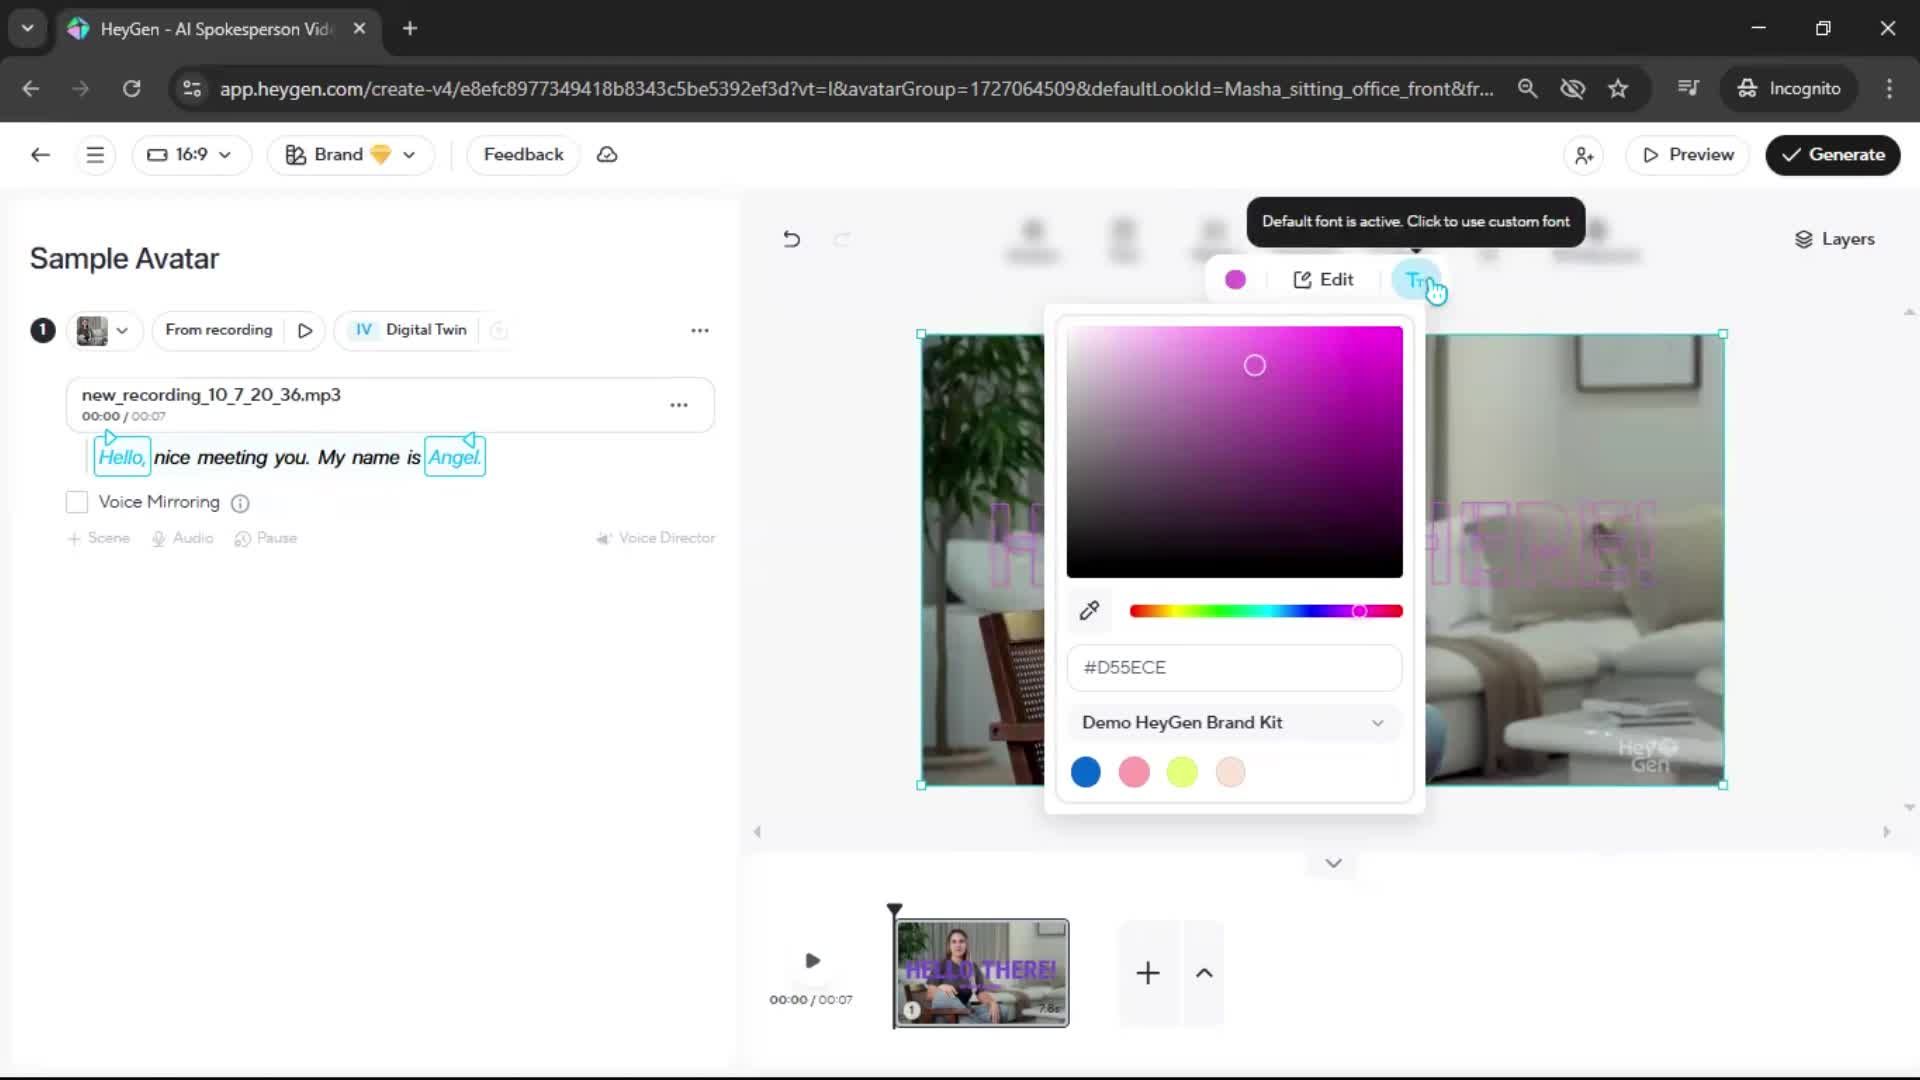Expand the Brand menu dropdown
The width and height of the screenshot is (1920, 1080).
click(x=350, y=155)
